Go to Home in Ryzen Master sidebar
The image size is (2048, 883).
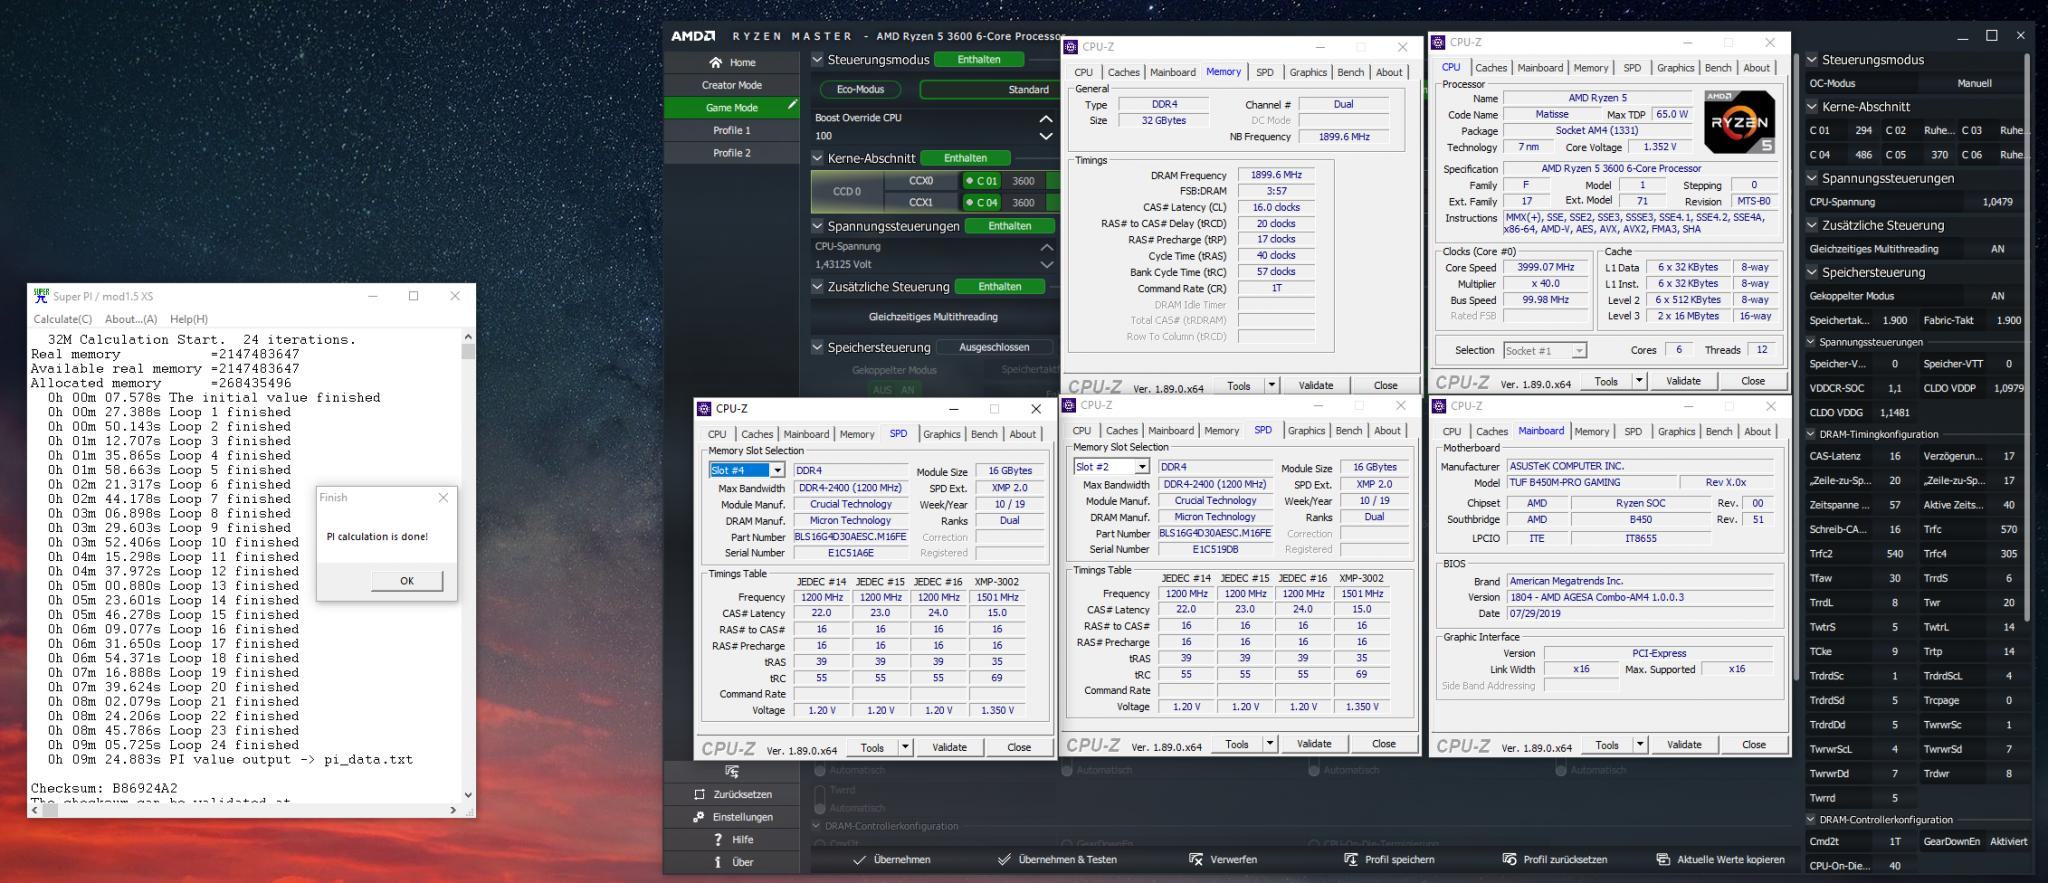tap(732, 62)
